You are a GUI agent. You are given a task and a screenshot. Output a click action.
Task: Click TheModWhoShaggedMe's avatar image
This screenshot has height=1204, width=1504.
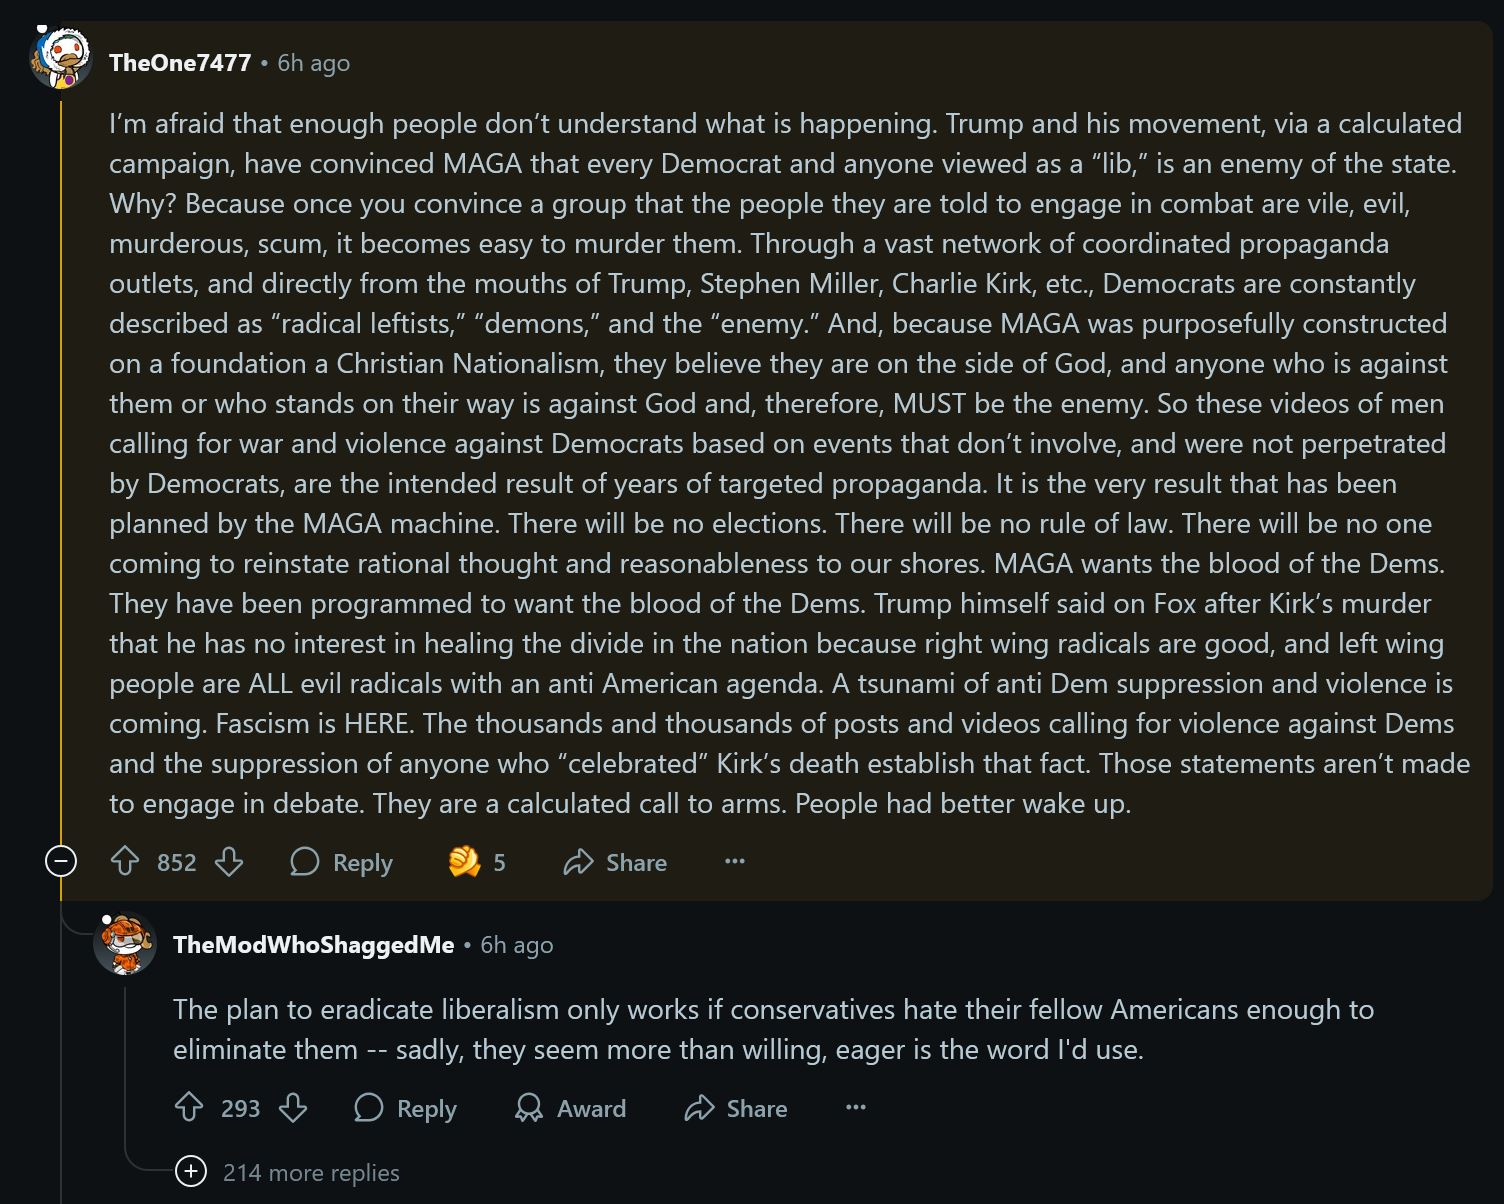pos(125,943)
